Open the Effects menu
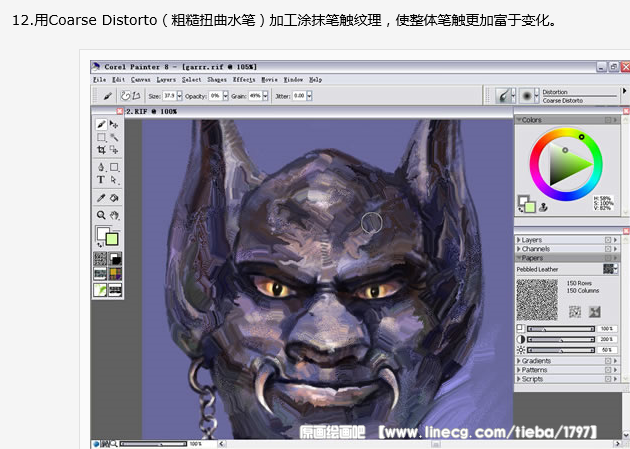 (x=244, y=80)
